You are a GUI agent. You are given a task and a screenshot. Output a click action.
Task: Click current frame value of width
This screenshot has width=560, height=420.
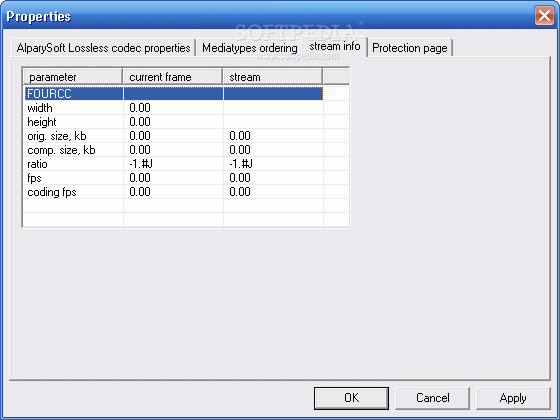140,108
